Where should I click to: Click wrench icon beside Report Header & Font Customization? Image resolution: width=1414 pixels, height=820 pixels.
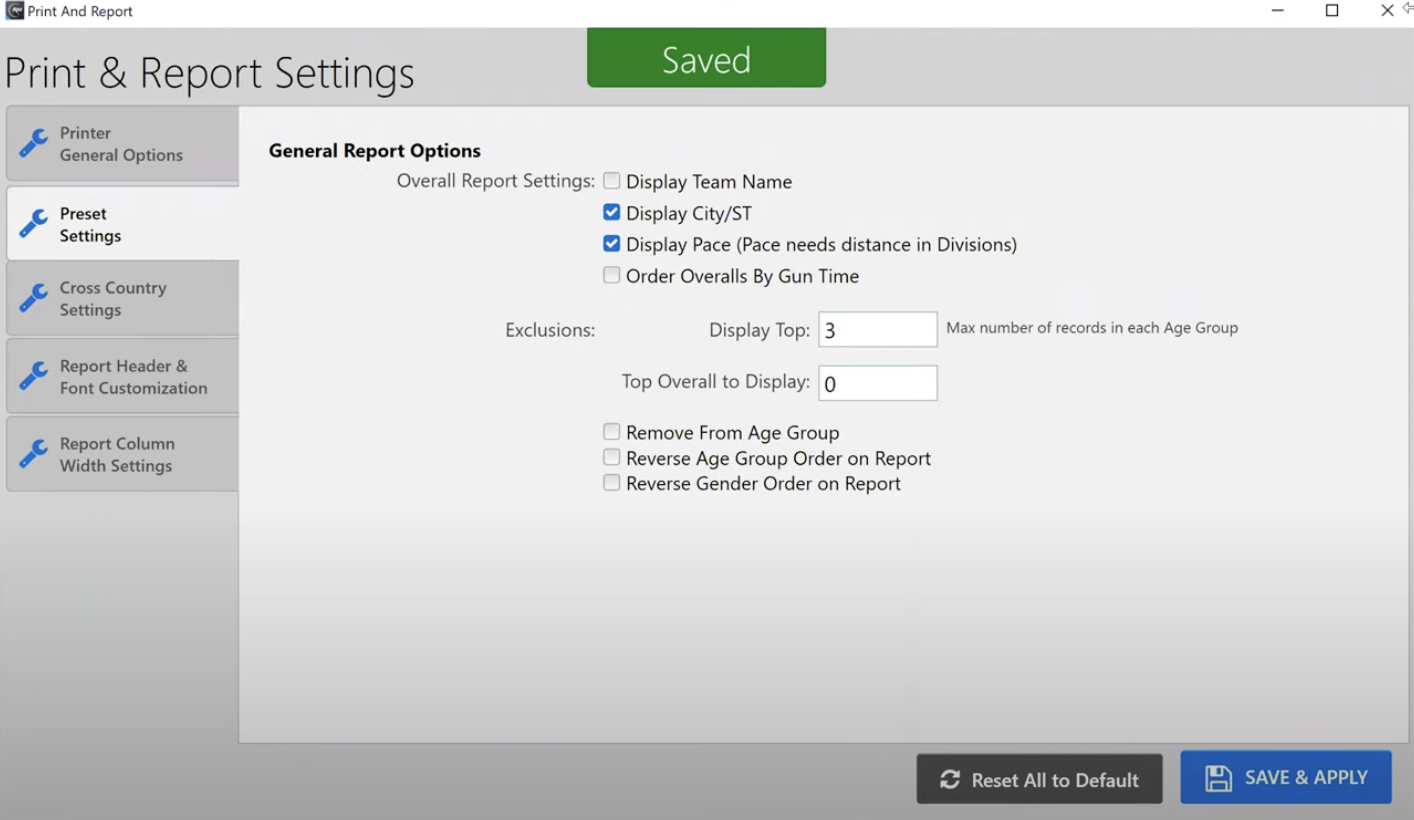click(33, 376)
